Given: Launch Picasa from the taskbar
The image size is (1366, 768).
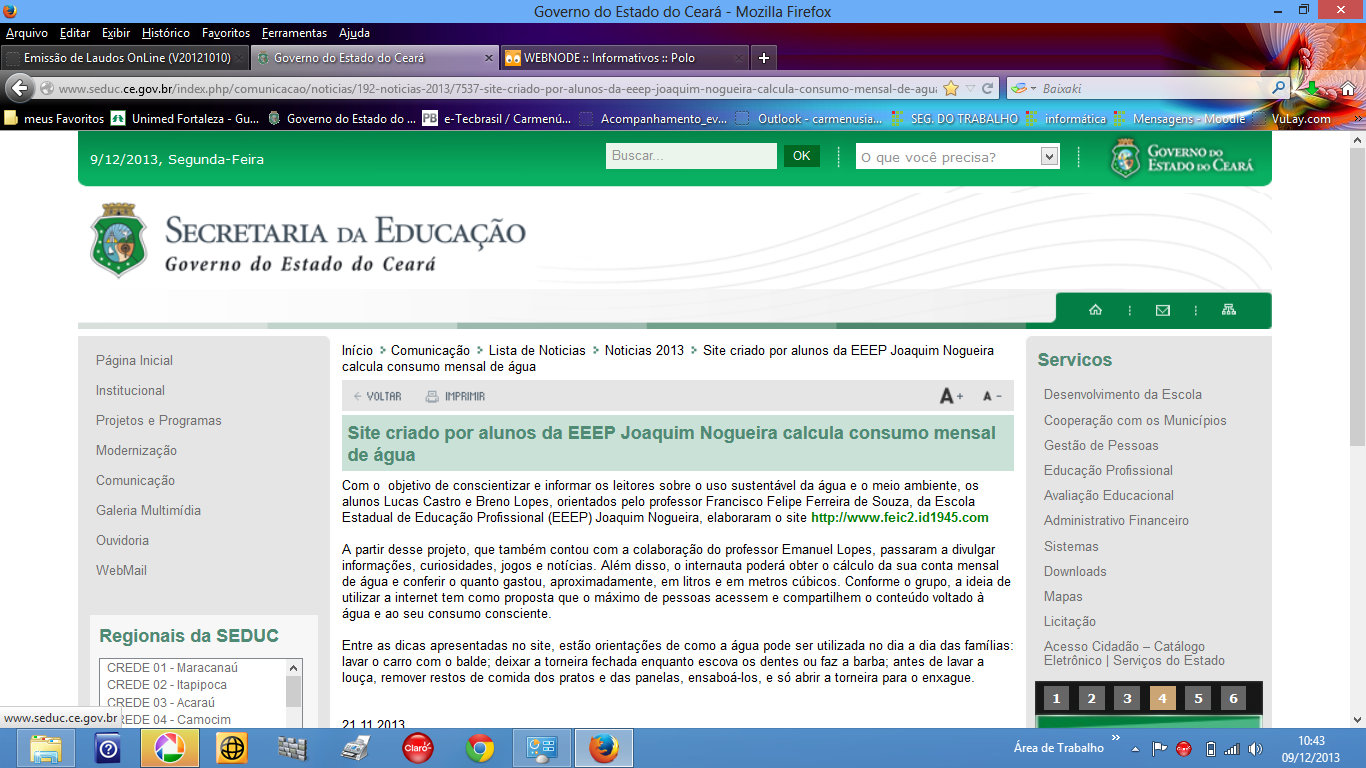Looking at the screenshot, I should [170, 748].
